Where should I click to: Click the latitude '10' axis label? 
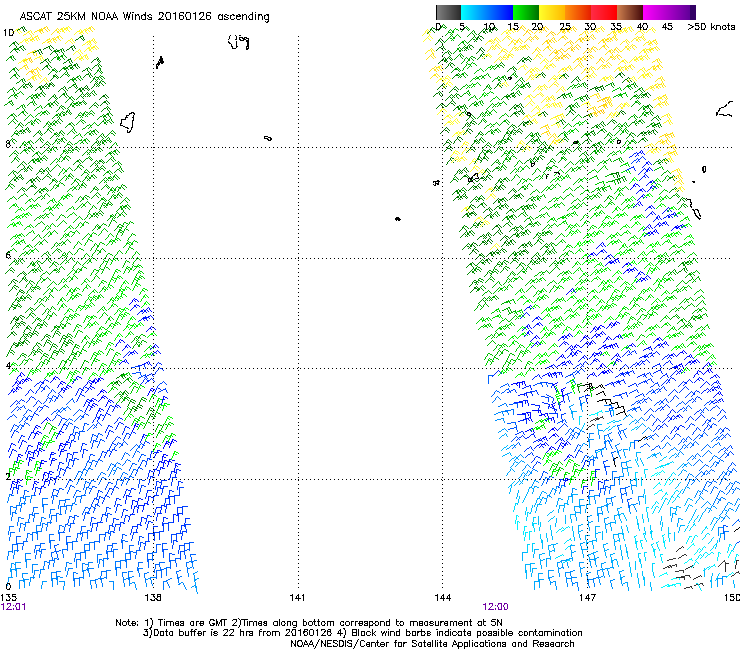[x=8, y=33]
